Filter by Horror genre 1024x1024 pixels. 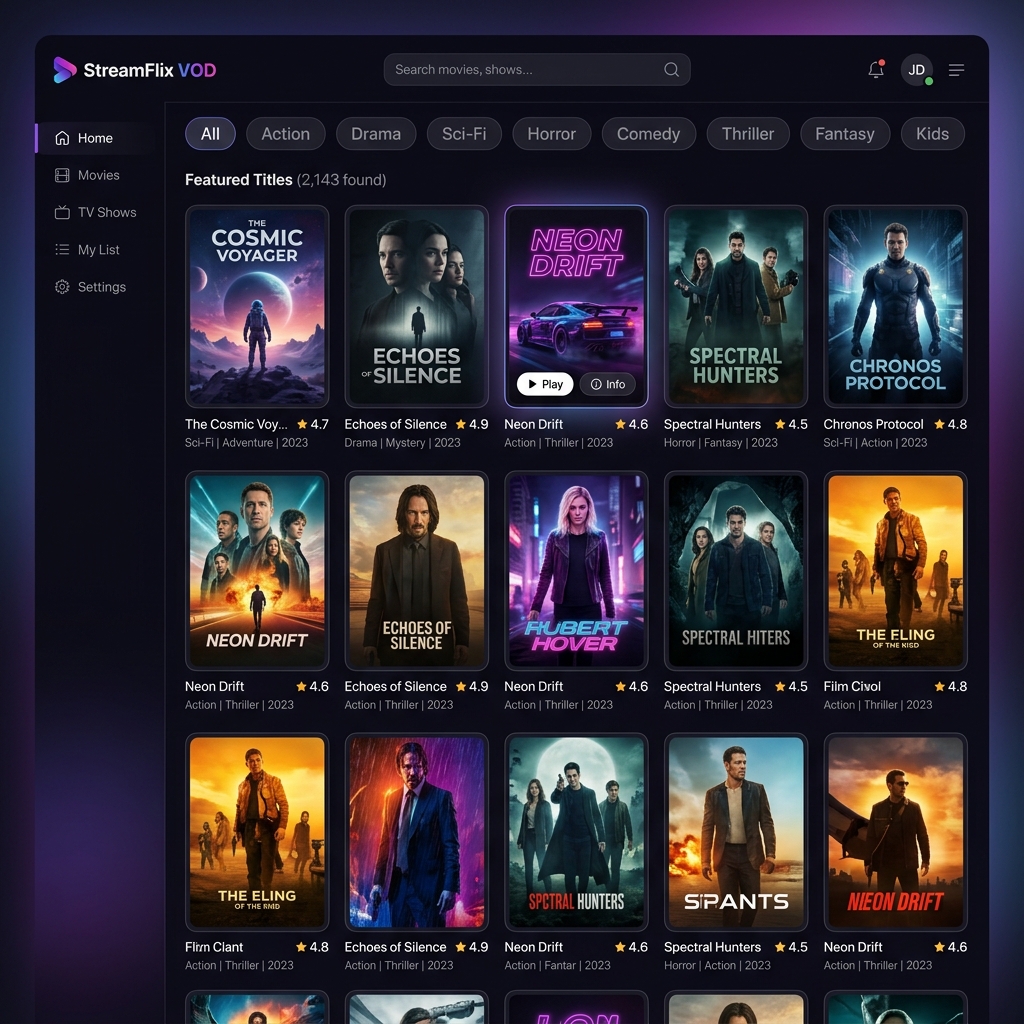tap(552, 134)
